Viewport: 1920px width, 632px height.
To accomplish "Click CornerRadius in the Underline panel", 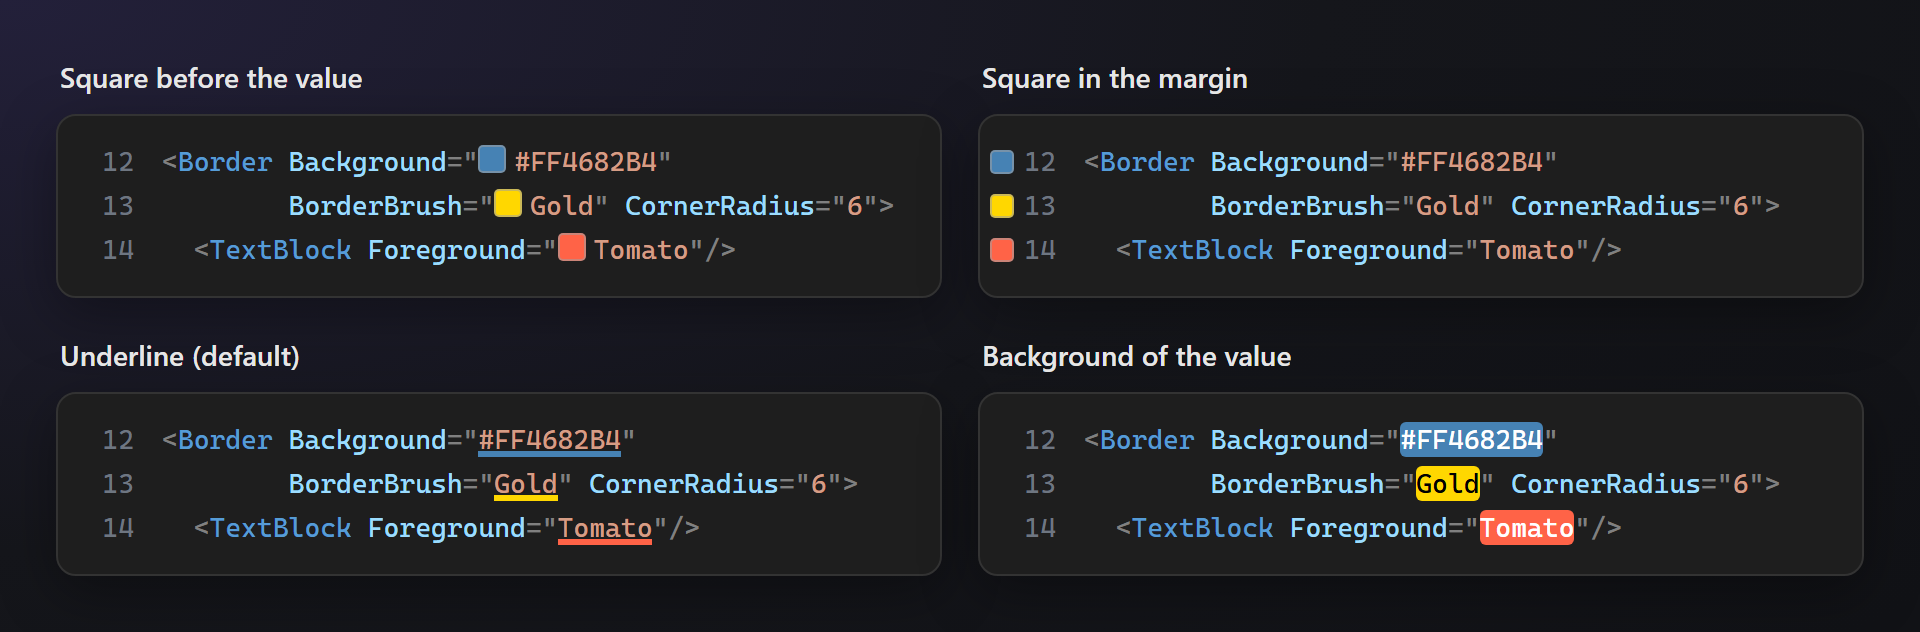I will point(684,484).
